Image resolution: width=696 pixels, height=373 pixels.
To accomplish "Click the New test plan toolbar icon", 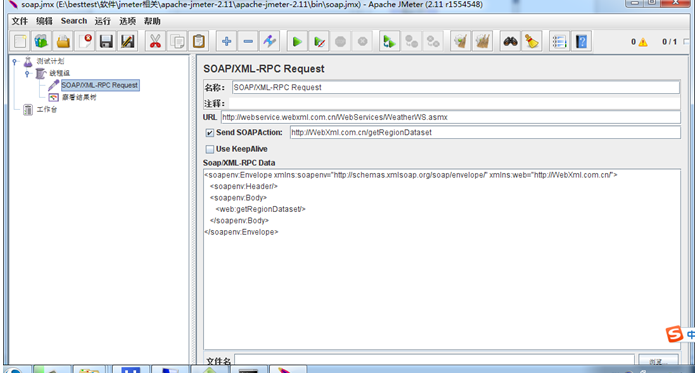I will 20,42.
